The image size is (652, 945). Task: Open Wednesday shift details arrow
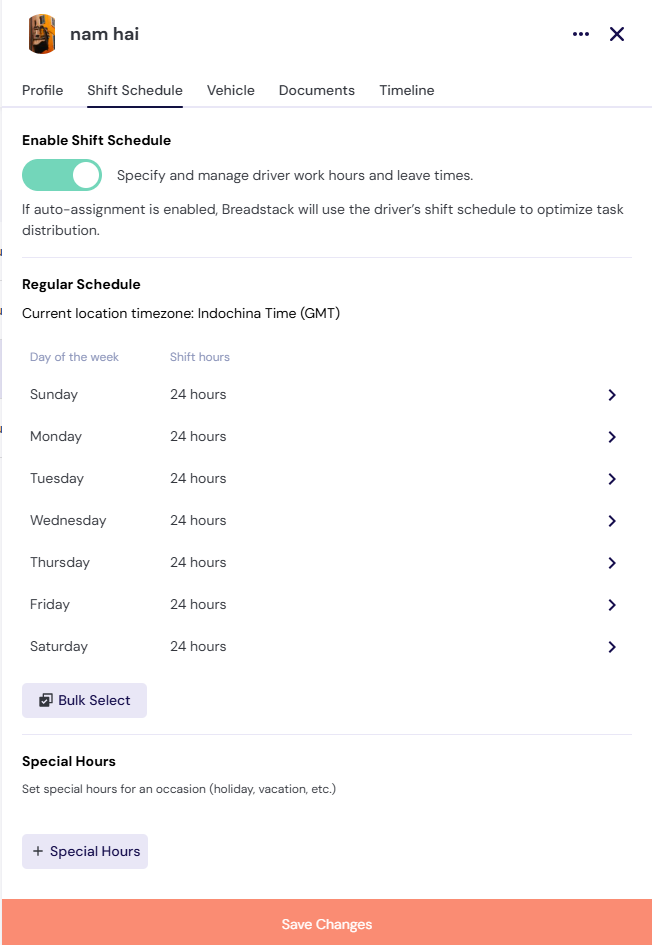coord(612,521)
